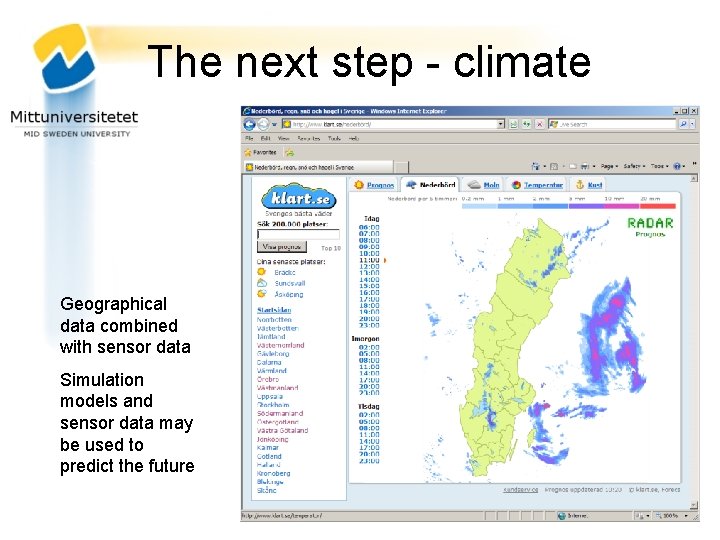The image size is (720, 540).
Task: Open the command bar Tools dropdown
Action: click(659, 166)
